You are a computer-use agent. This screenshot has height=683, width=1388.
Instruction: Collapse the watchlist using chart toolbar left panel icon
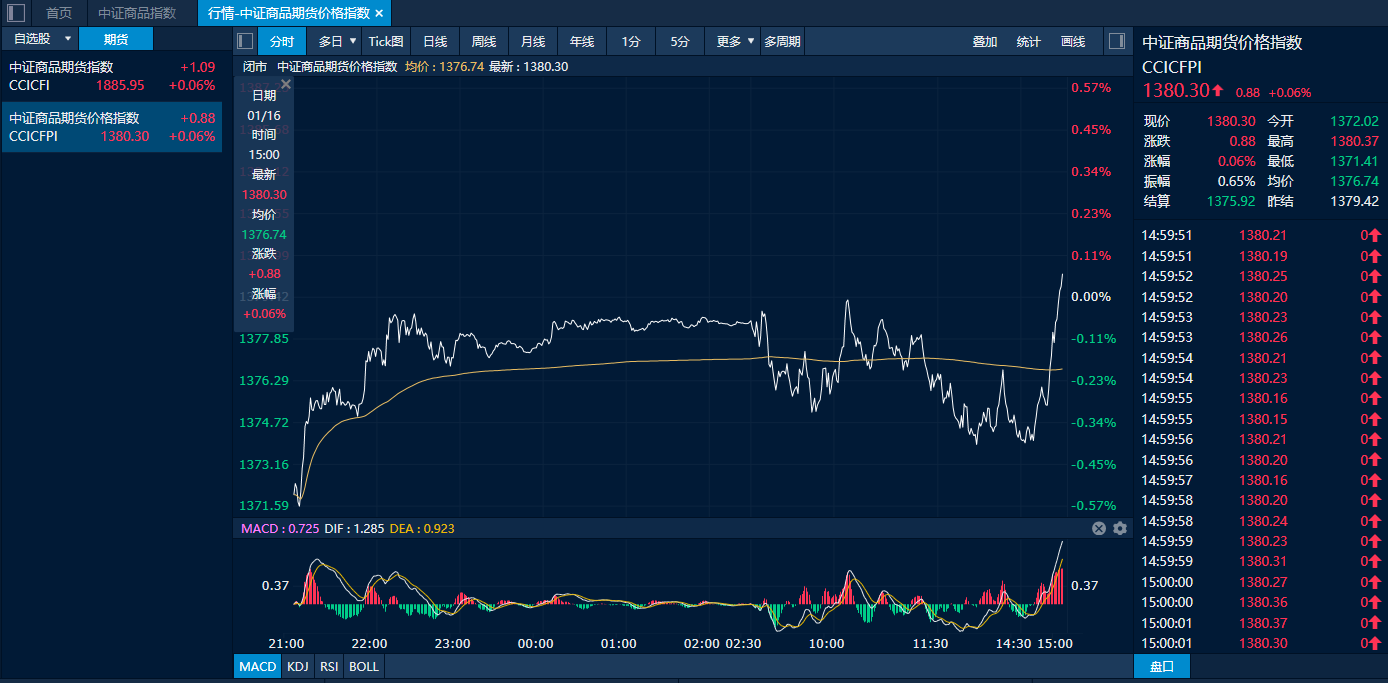tap(245, 41)
